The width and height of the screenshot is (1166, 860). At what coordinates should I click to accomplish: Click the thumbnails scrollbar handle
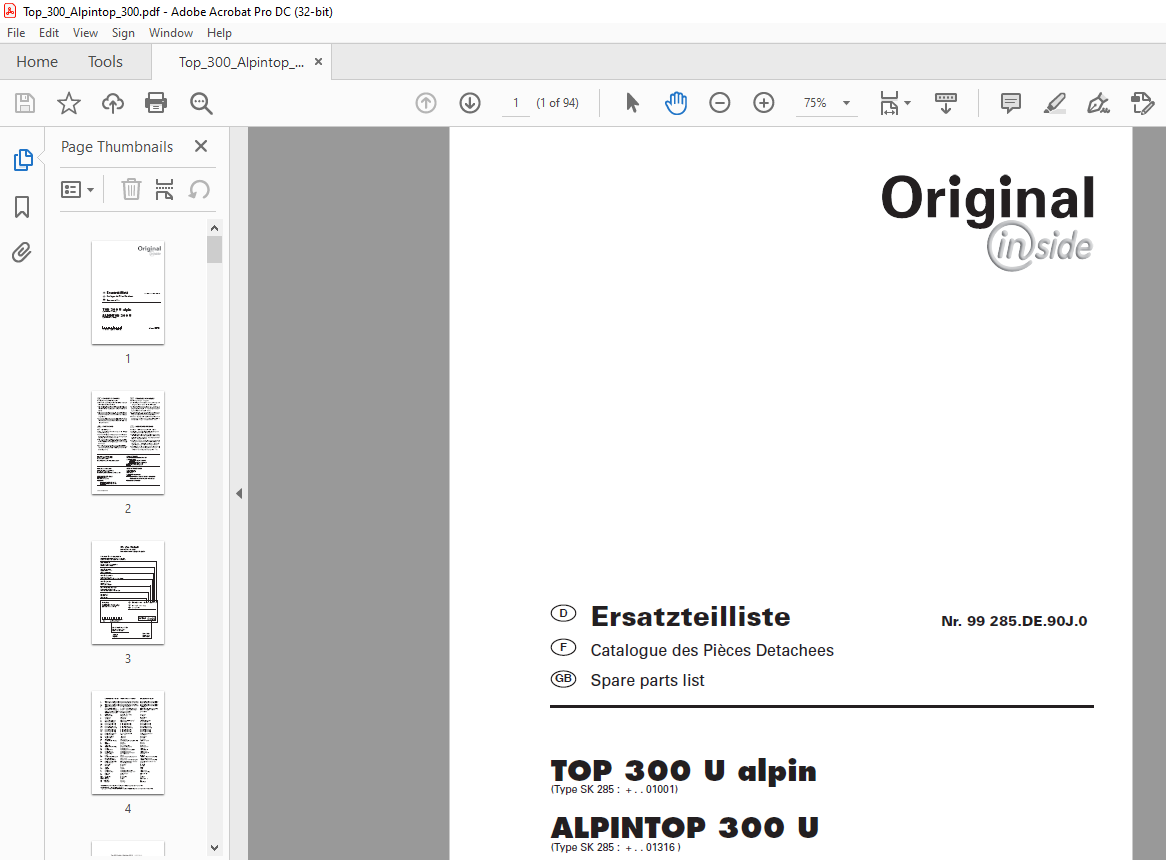tap(215, 250)
